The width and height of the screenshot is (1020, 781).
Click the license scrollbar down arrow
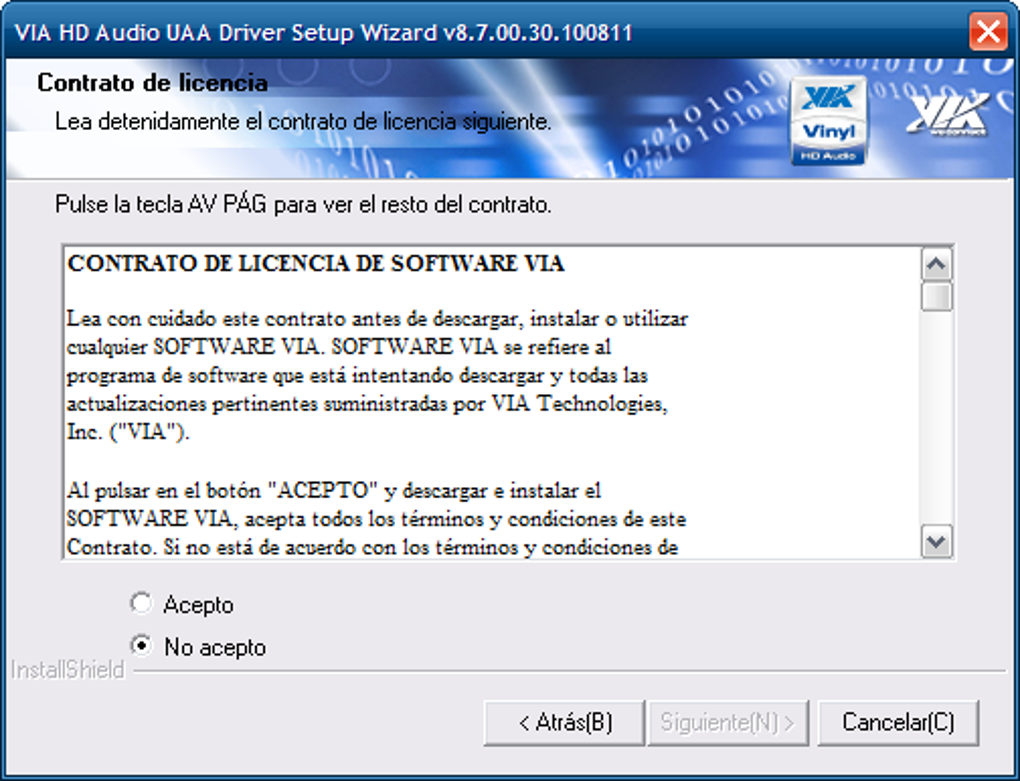[936, 541]
